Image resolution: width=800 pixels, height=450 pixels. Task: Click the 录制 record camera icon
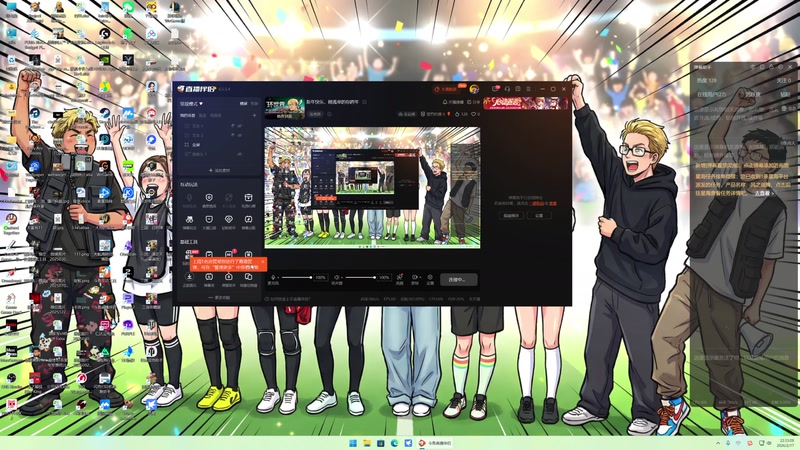(415, 279)
